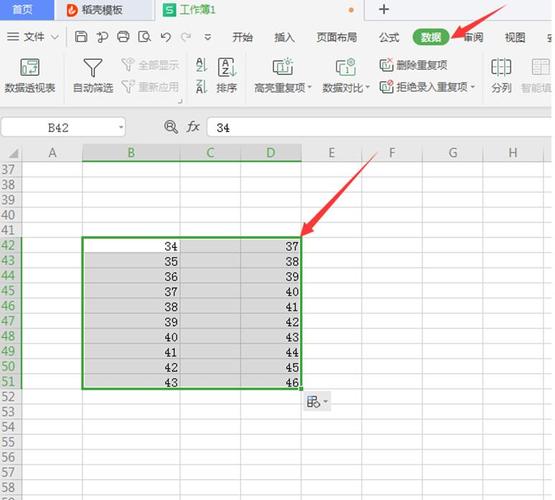Select row 37 header
Screen dimensions: 555x500
(x=11, y=169)
